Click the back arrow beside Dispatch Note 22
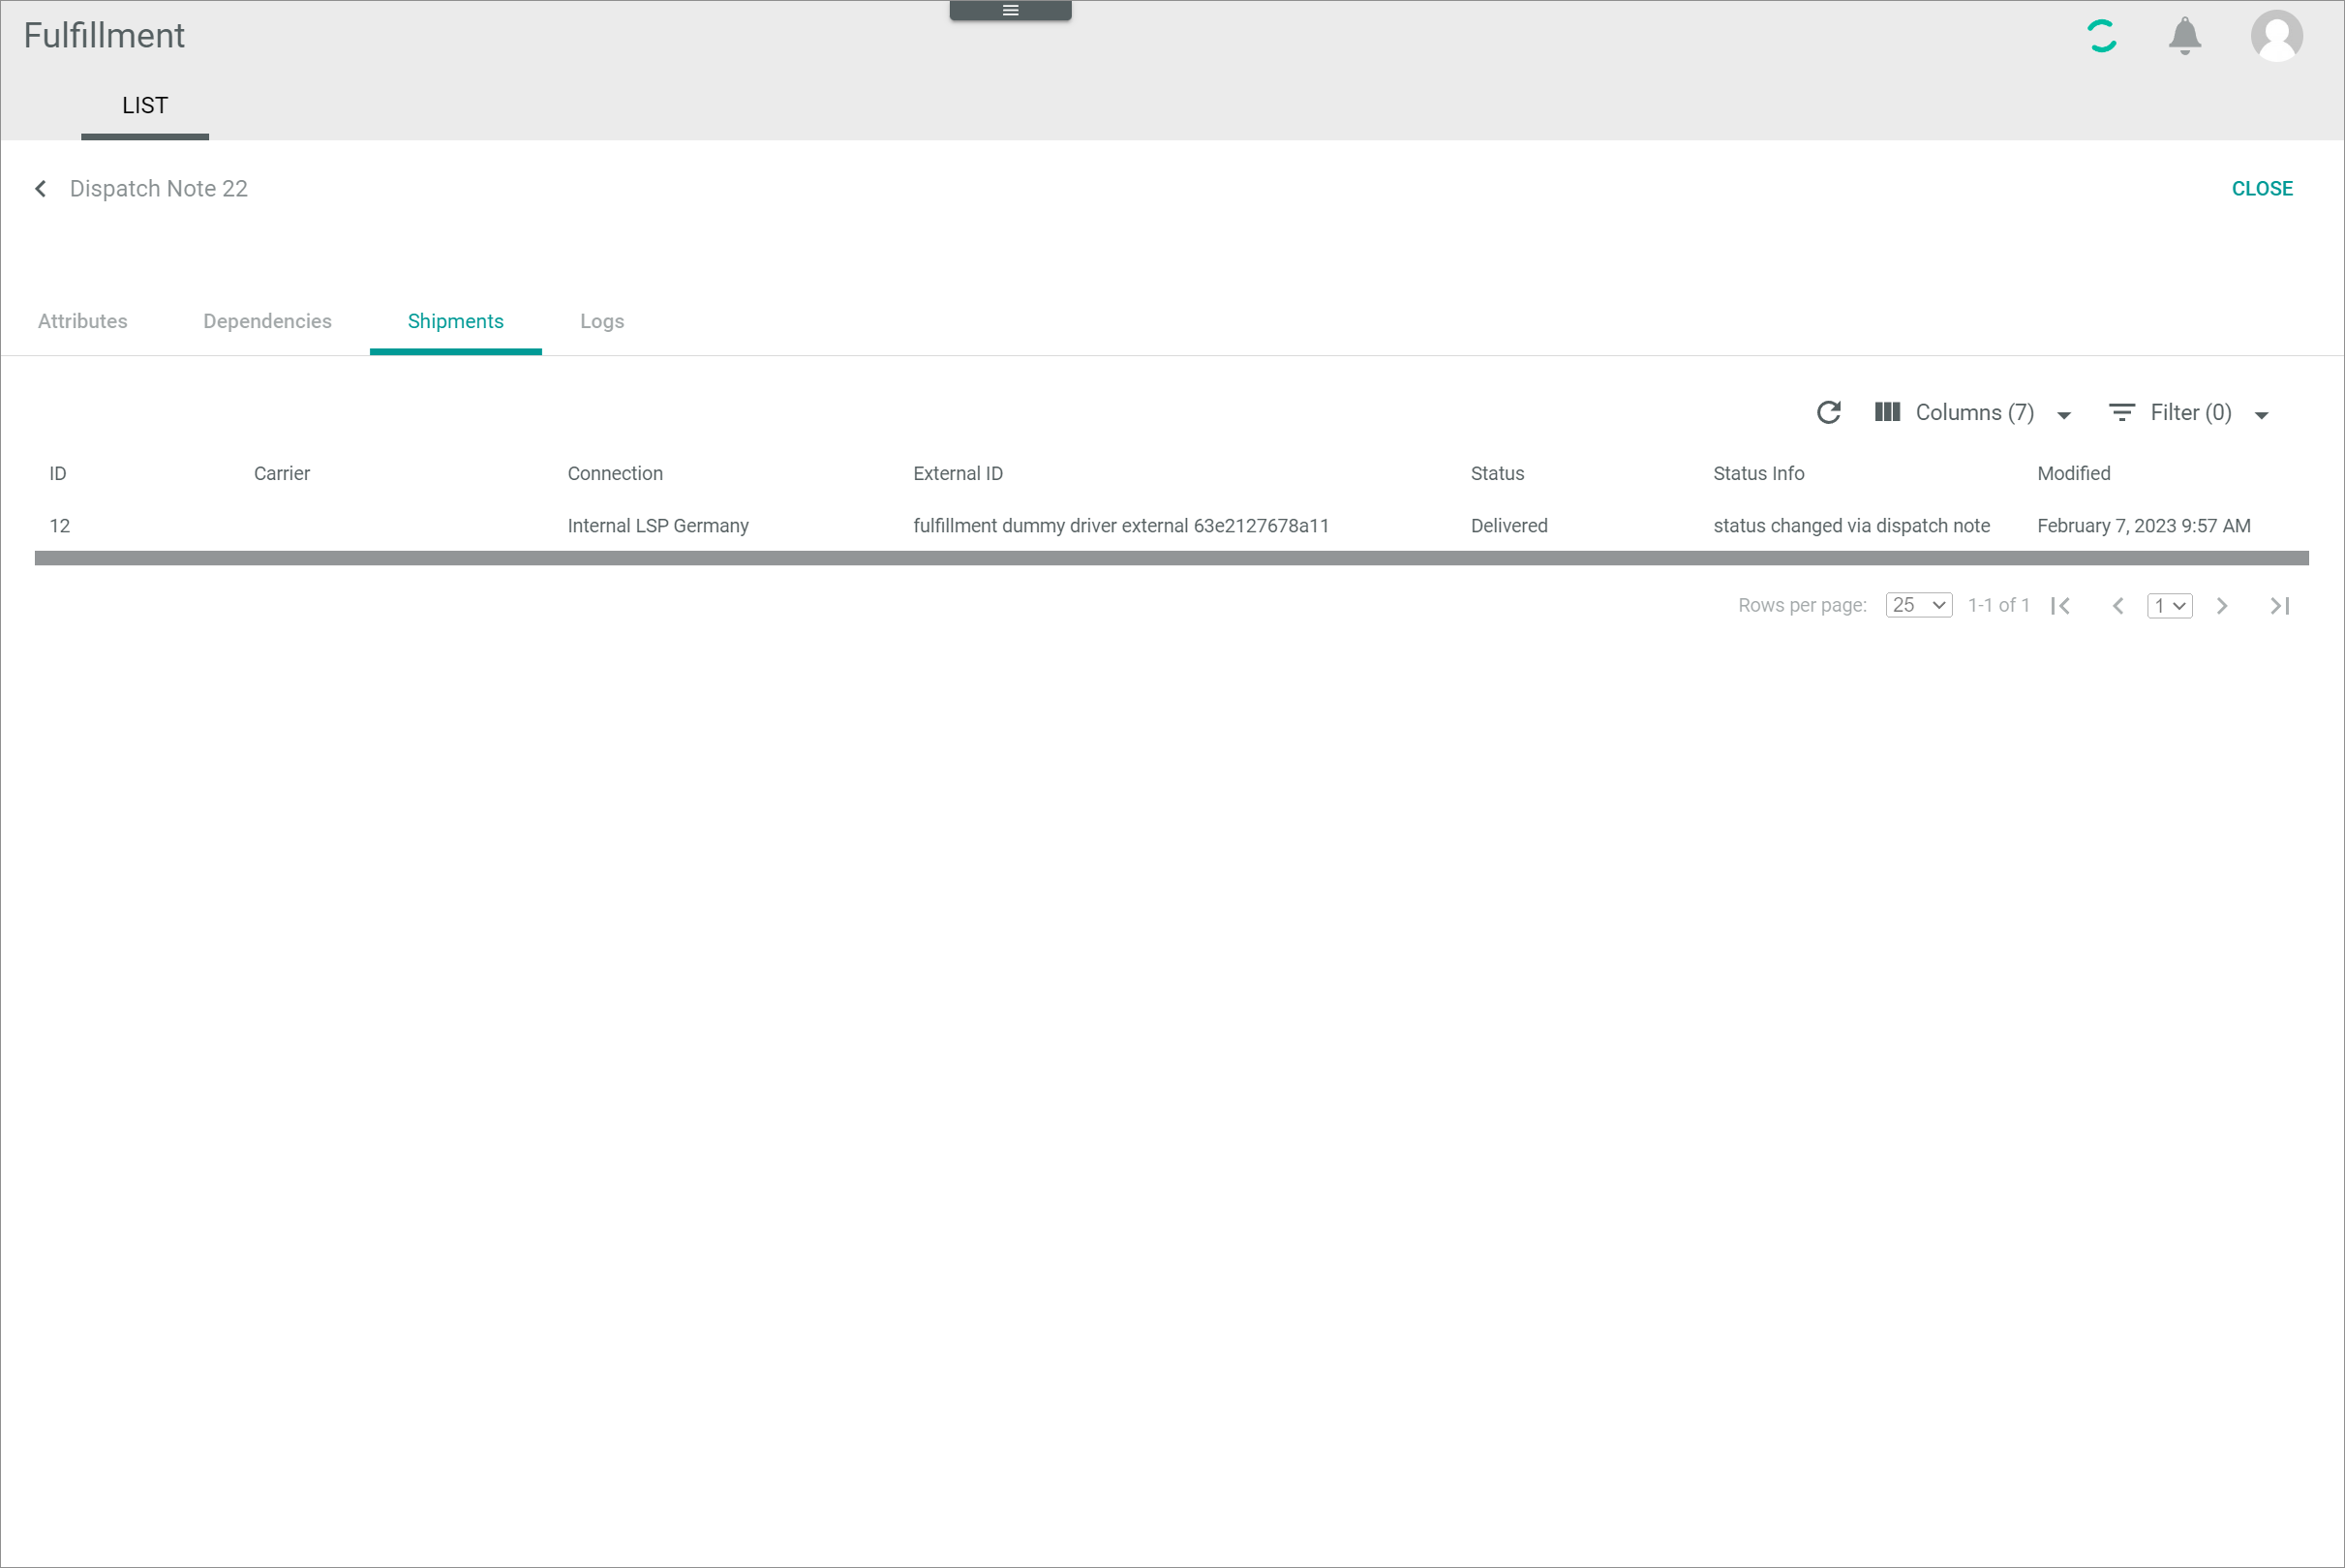Screen dimensions: 2345x1568 (x=41, y=189)
